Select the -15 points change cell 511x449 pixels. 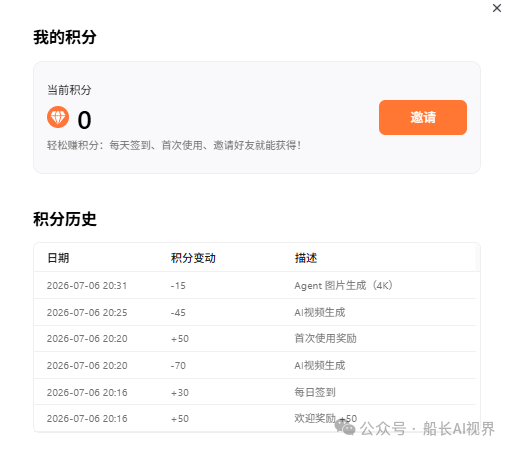(178, 286)
